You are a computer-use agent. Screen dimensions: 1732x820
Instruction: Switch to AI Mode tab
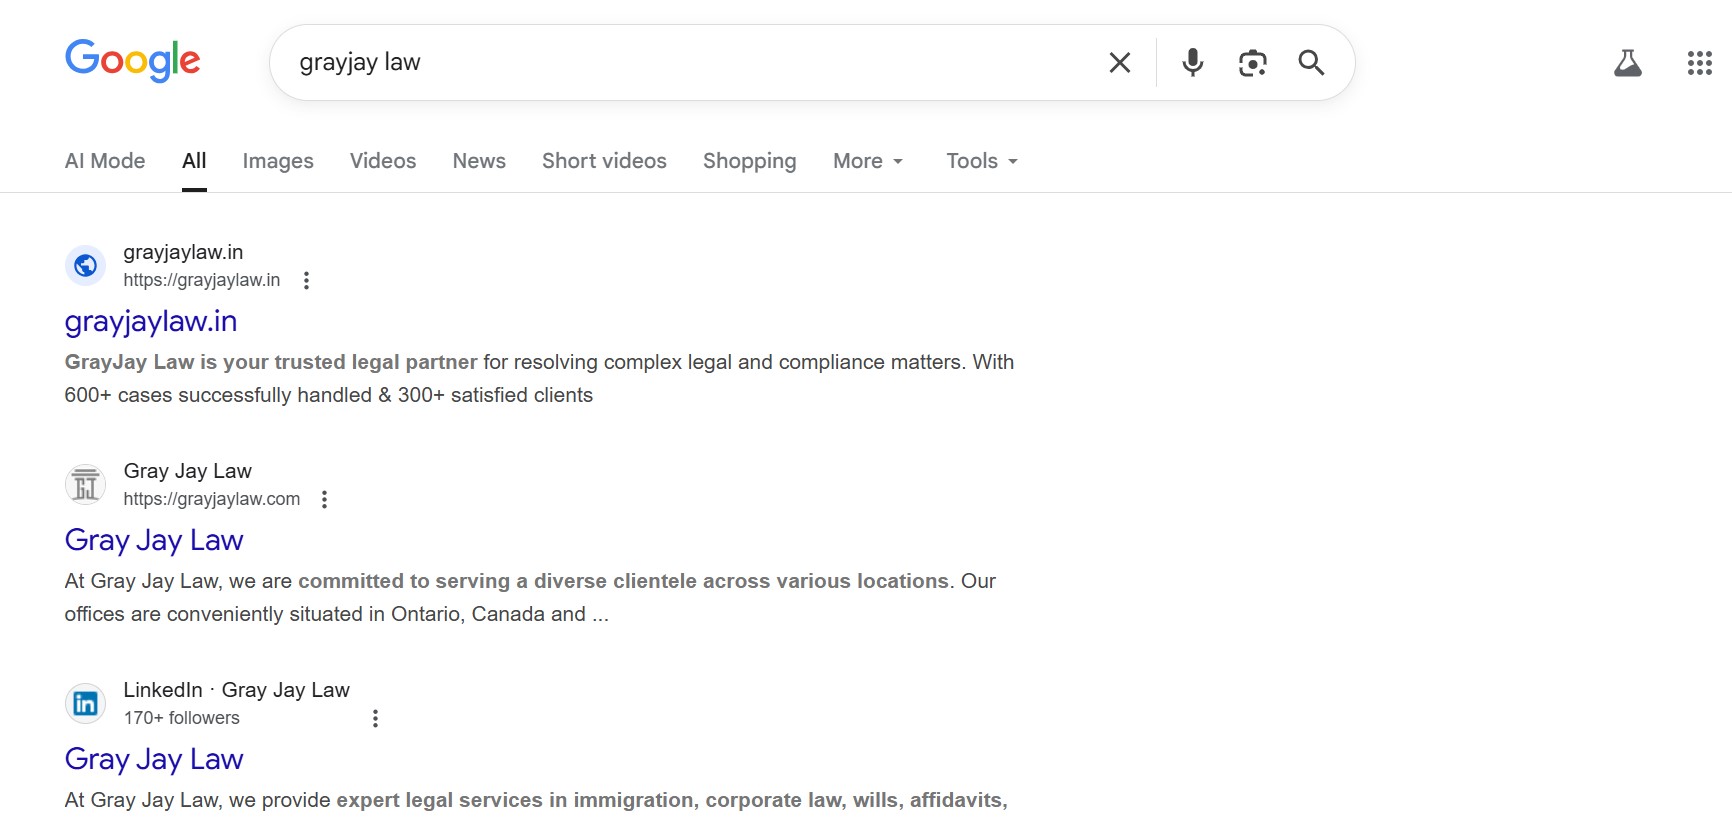click(x=105, y=161)
